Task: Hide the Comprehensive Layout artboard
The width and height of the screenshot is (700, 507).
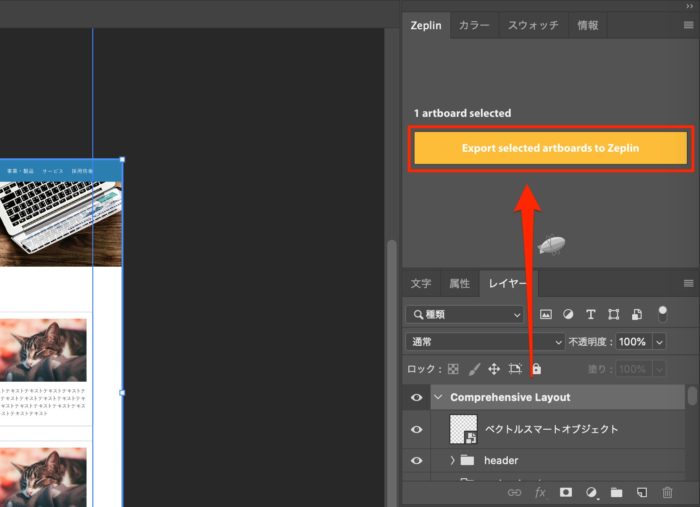Action: click(417, 397)
